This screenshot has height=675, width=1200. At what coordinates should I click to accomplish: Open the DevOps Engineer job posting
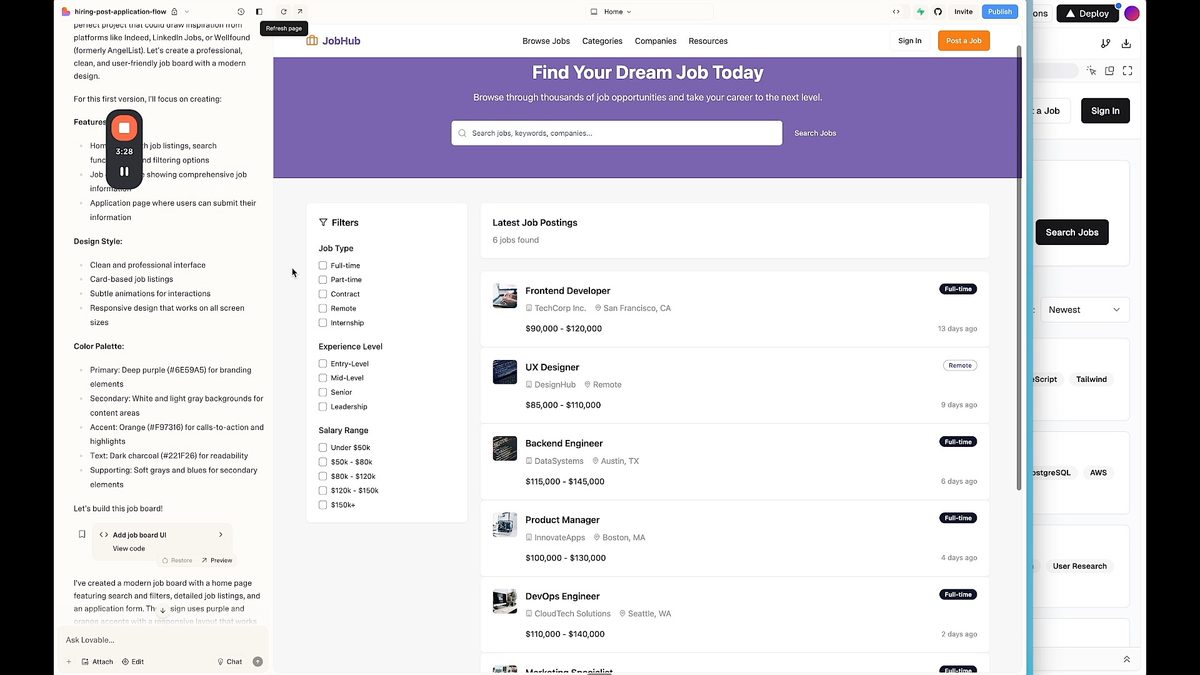[562, 596]
